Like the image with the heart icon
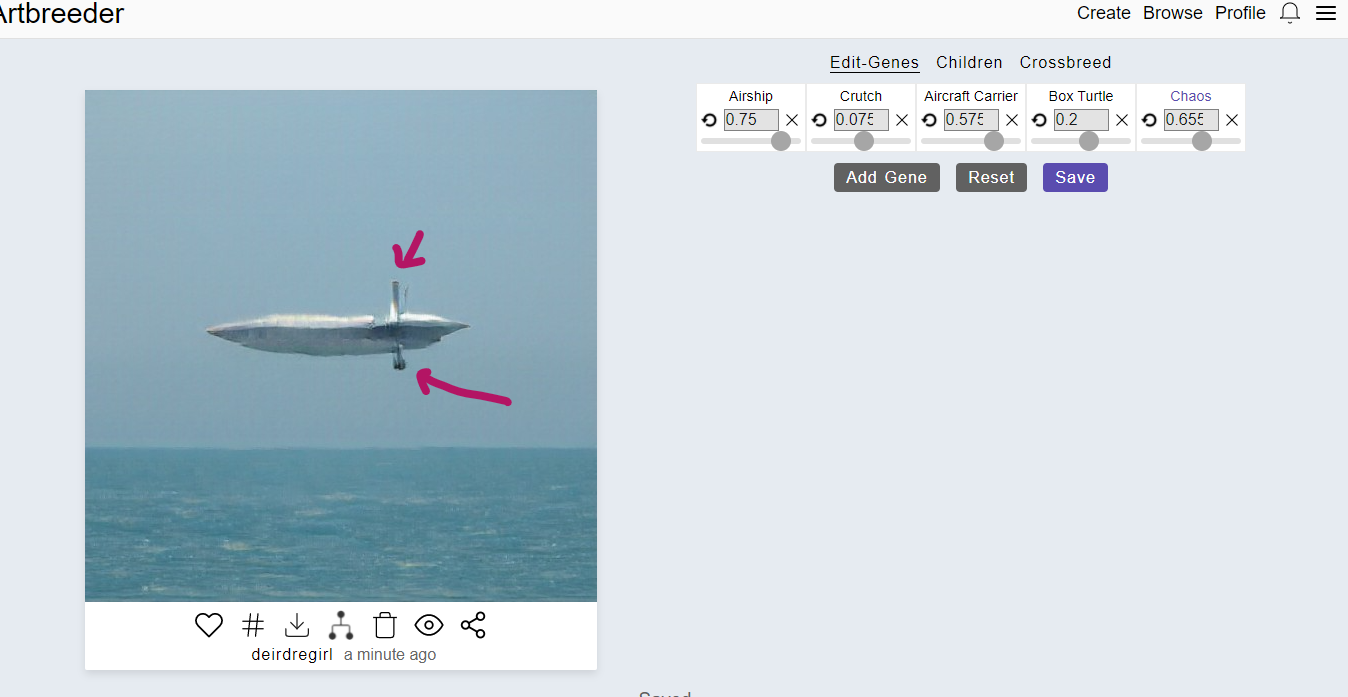 pyautogui.click(x=208, y=626)
